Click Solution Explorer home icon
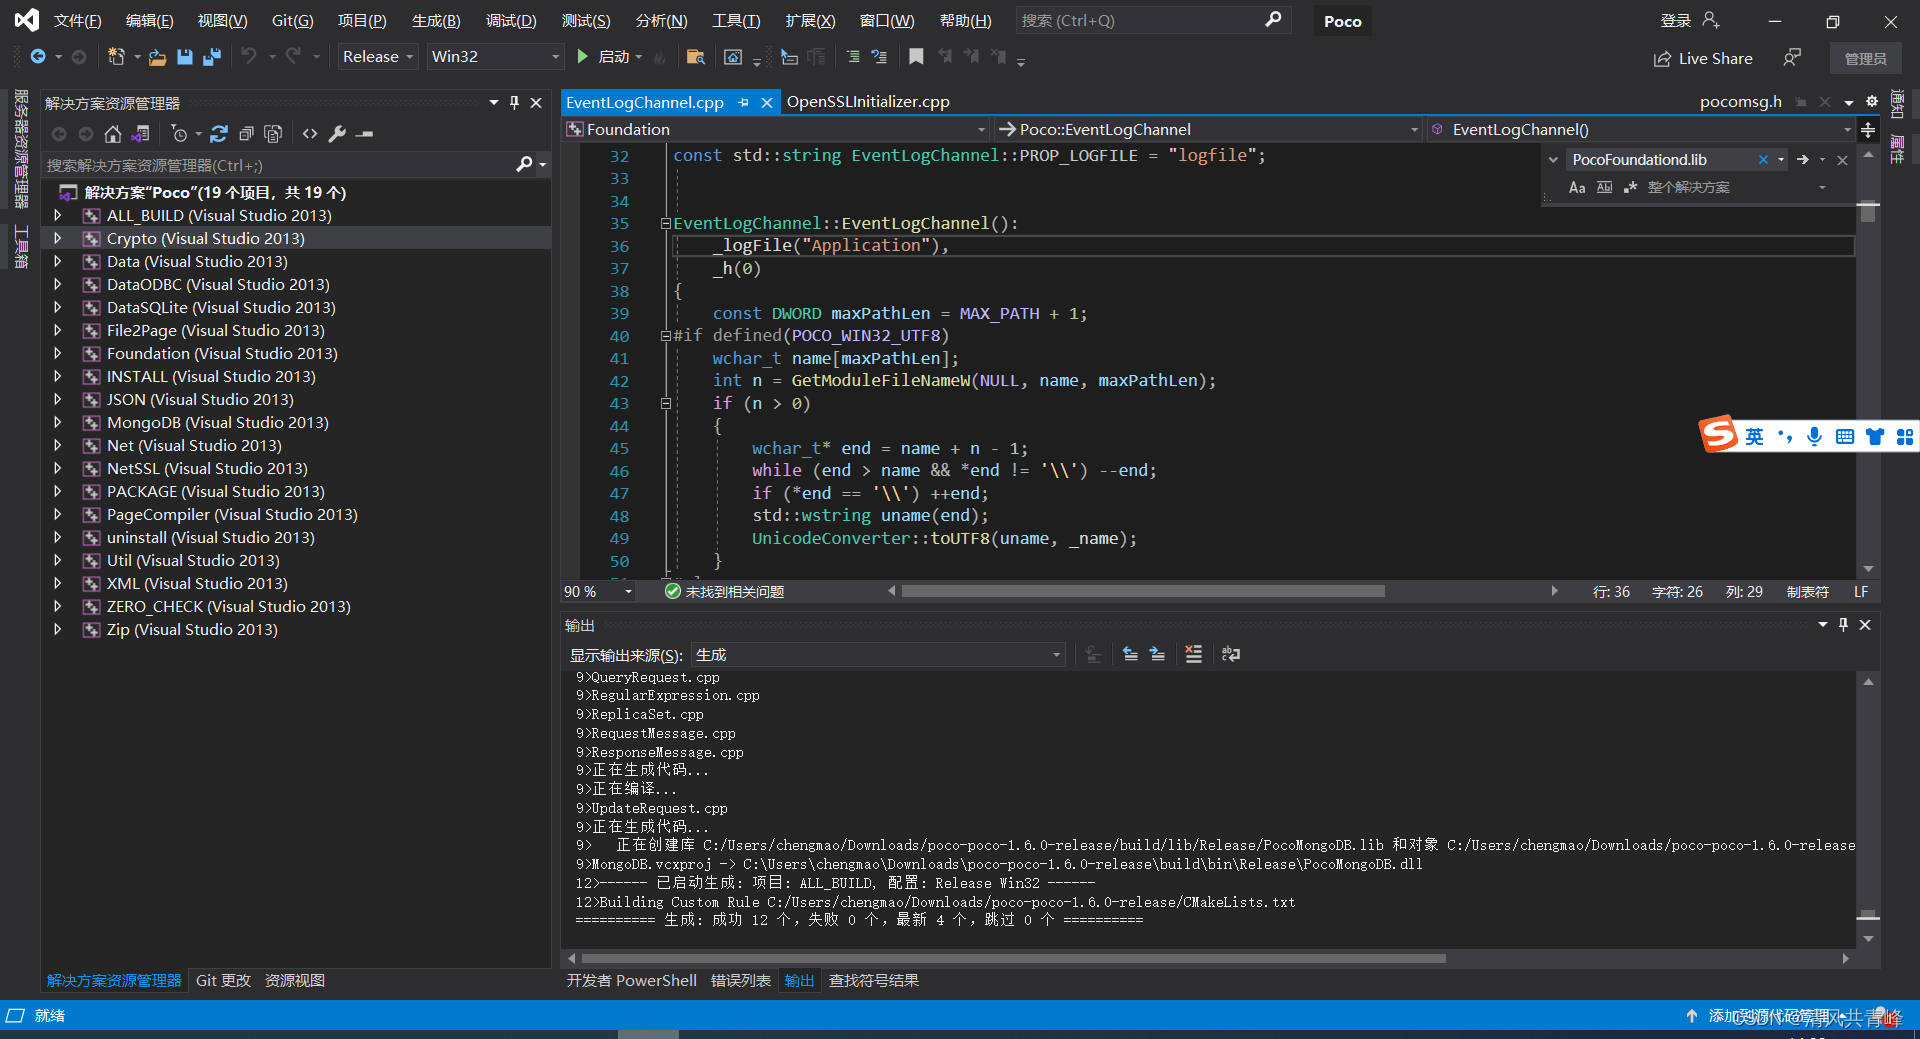1920x1039 pixels. click(x=113, y=133)
